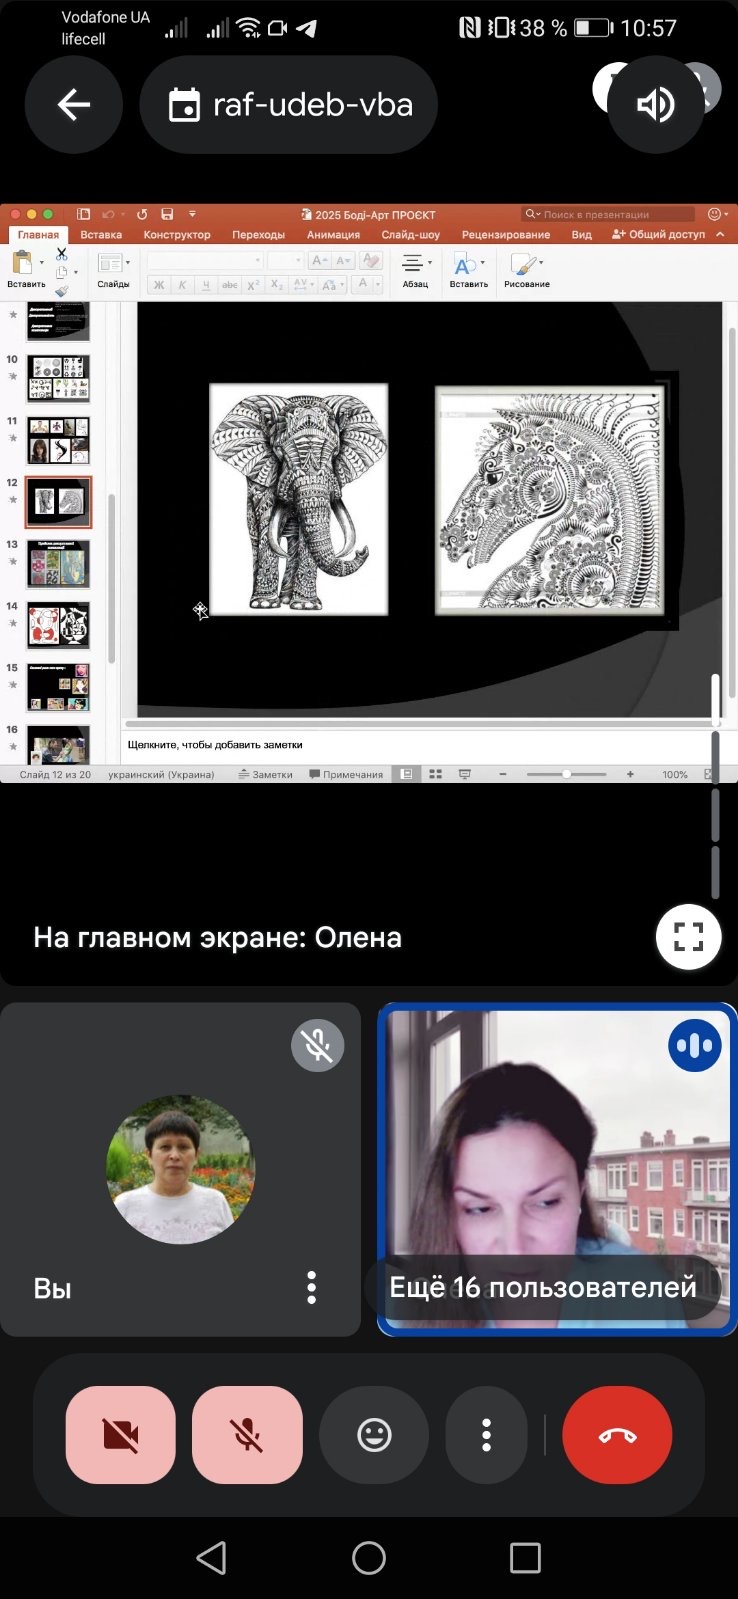Click the scissors cut icon
The image size is (738, 1599).
pos(62,254)
